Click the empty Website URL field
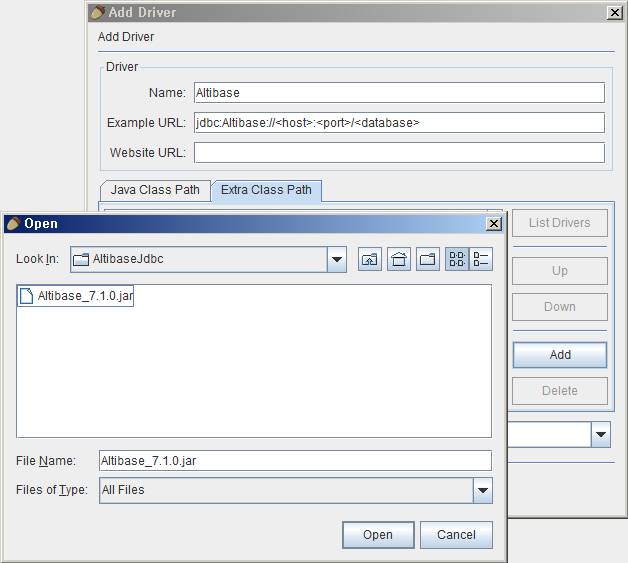The height and width of the screenshot is (563, 628). (399, 153)
